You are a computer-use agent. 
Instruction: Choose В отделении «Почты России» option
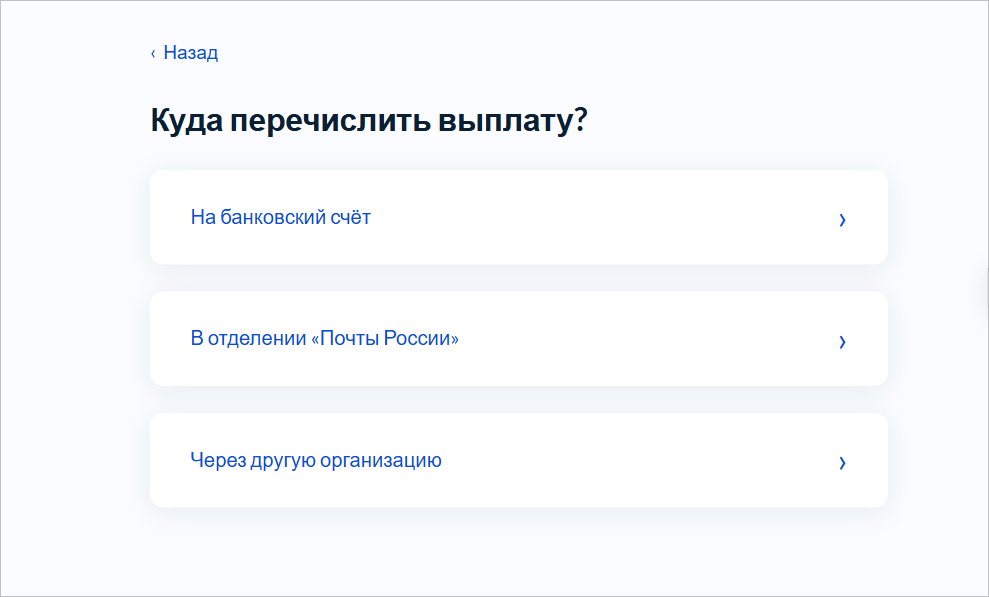point(518,339)
